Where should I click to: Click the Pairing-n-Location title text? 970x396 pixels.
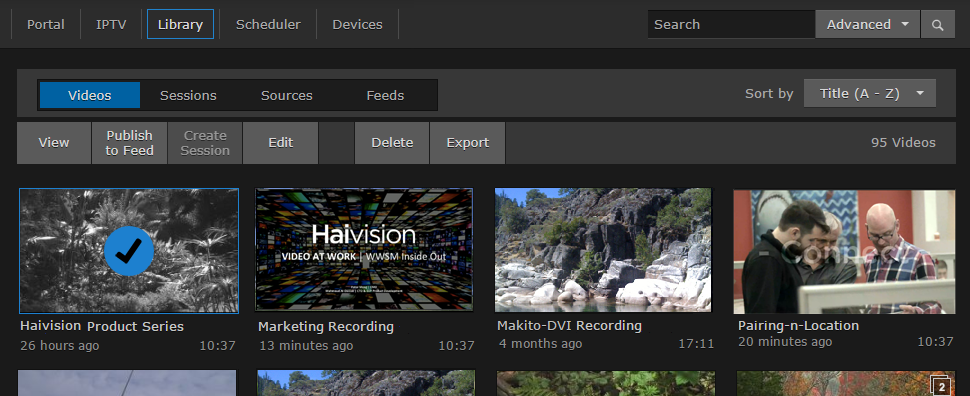pos(798,325)
